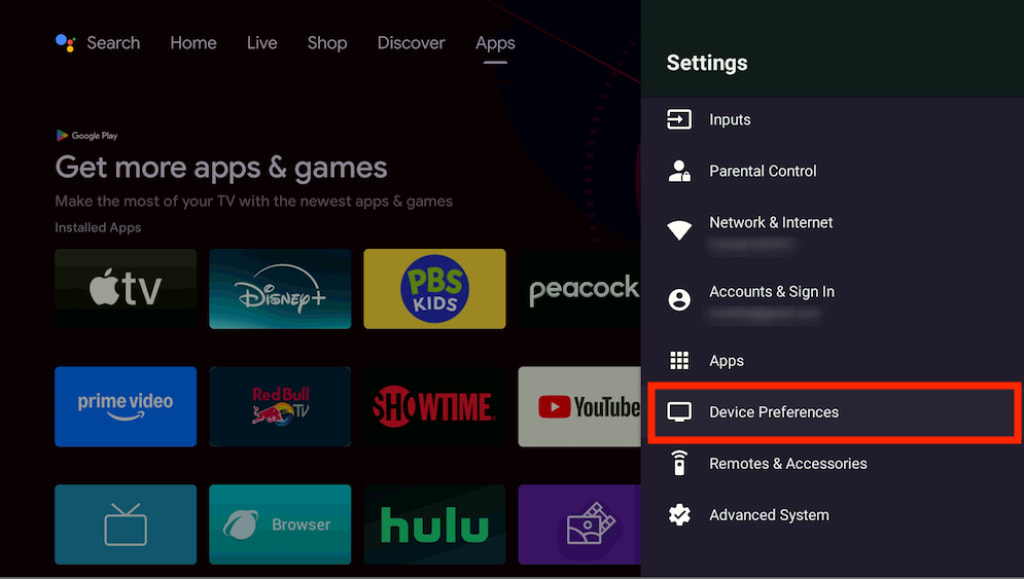Click the Device Preferences TV icon

click(x=679, y=412)
